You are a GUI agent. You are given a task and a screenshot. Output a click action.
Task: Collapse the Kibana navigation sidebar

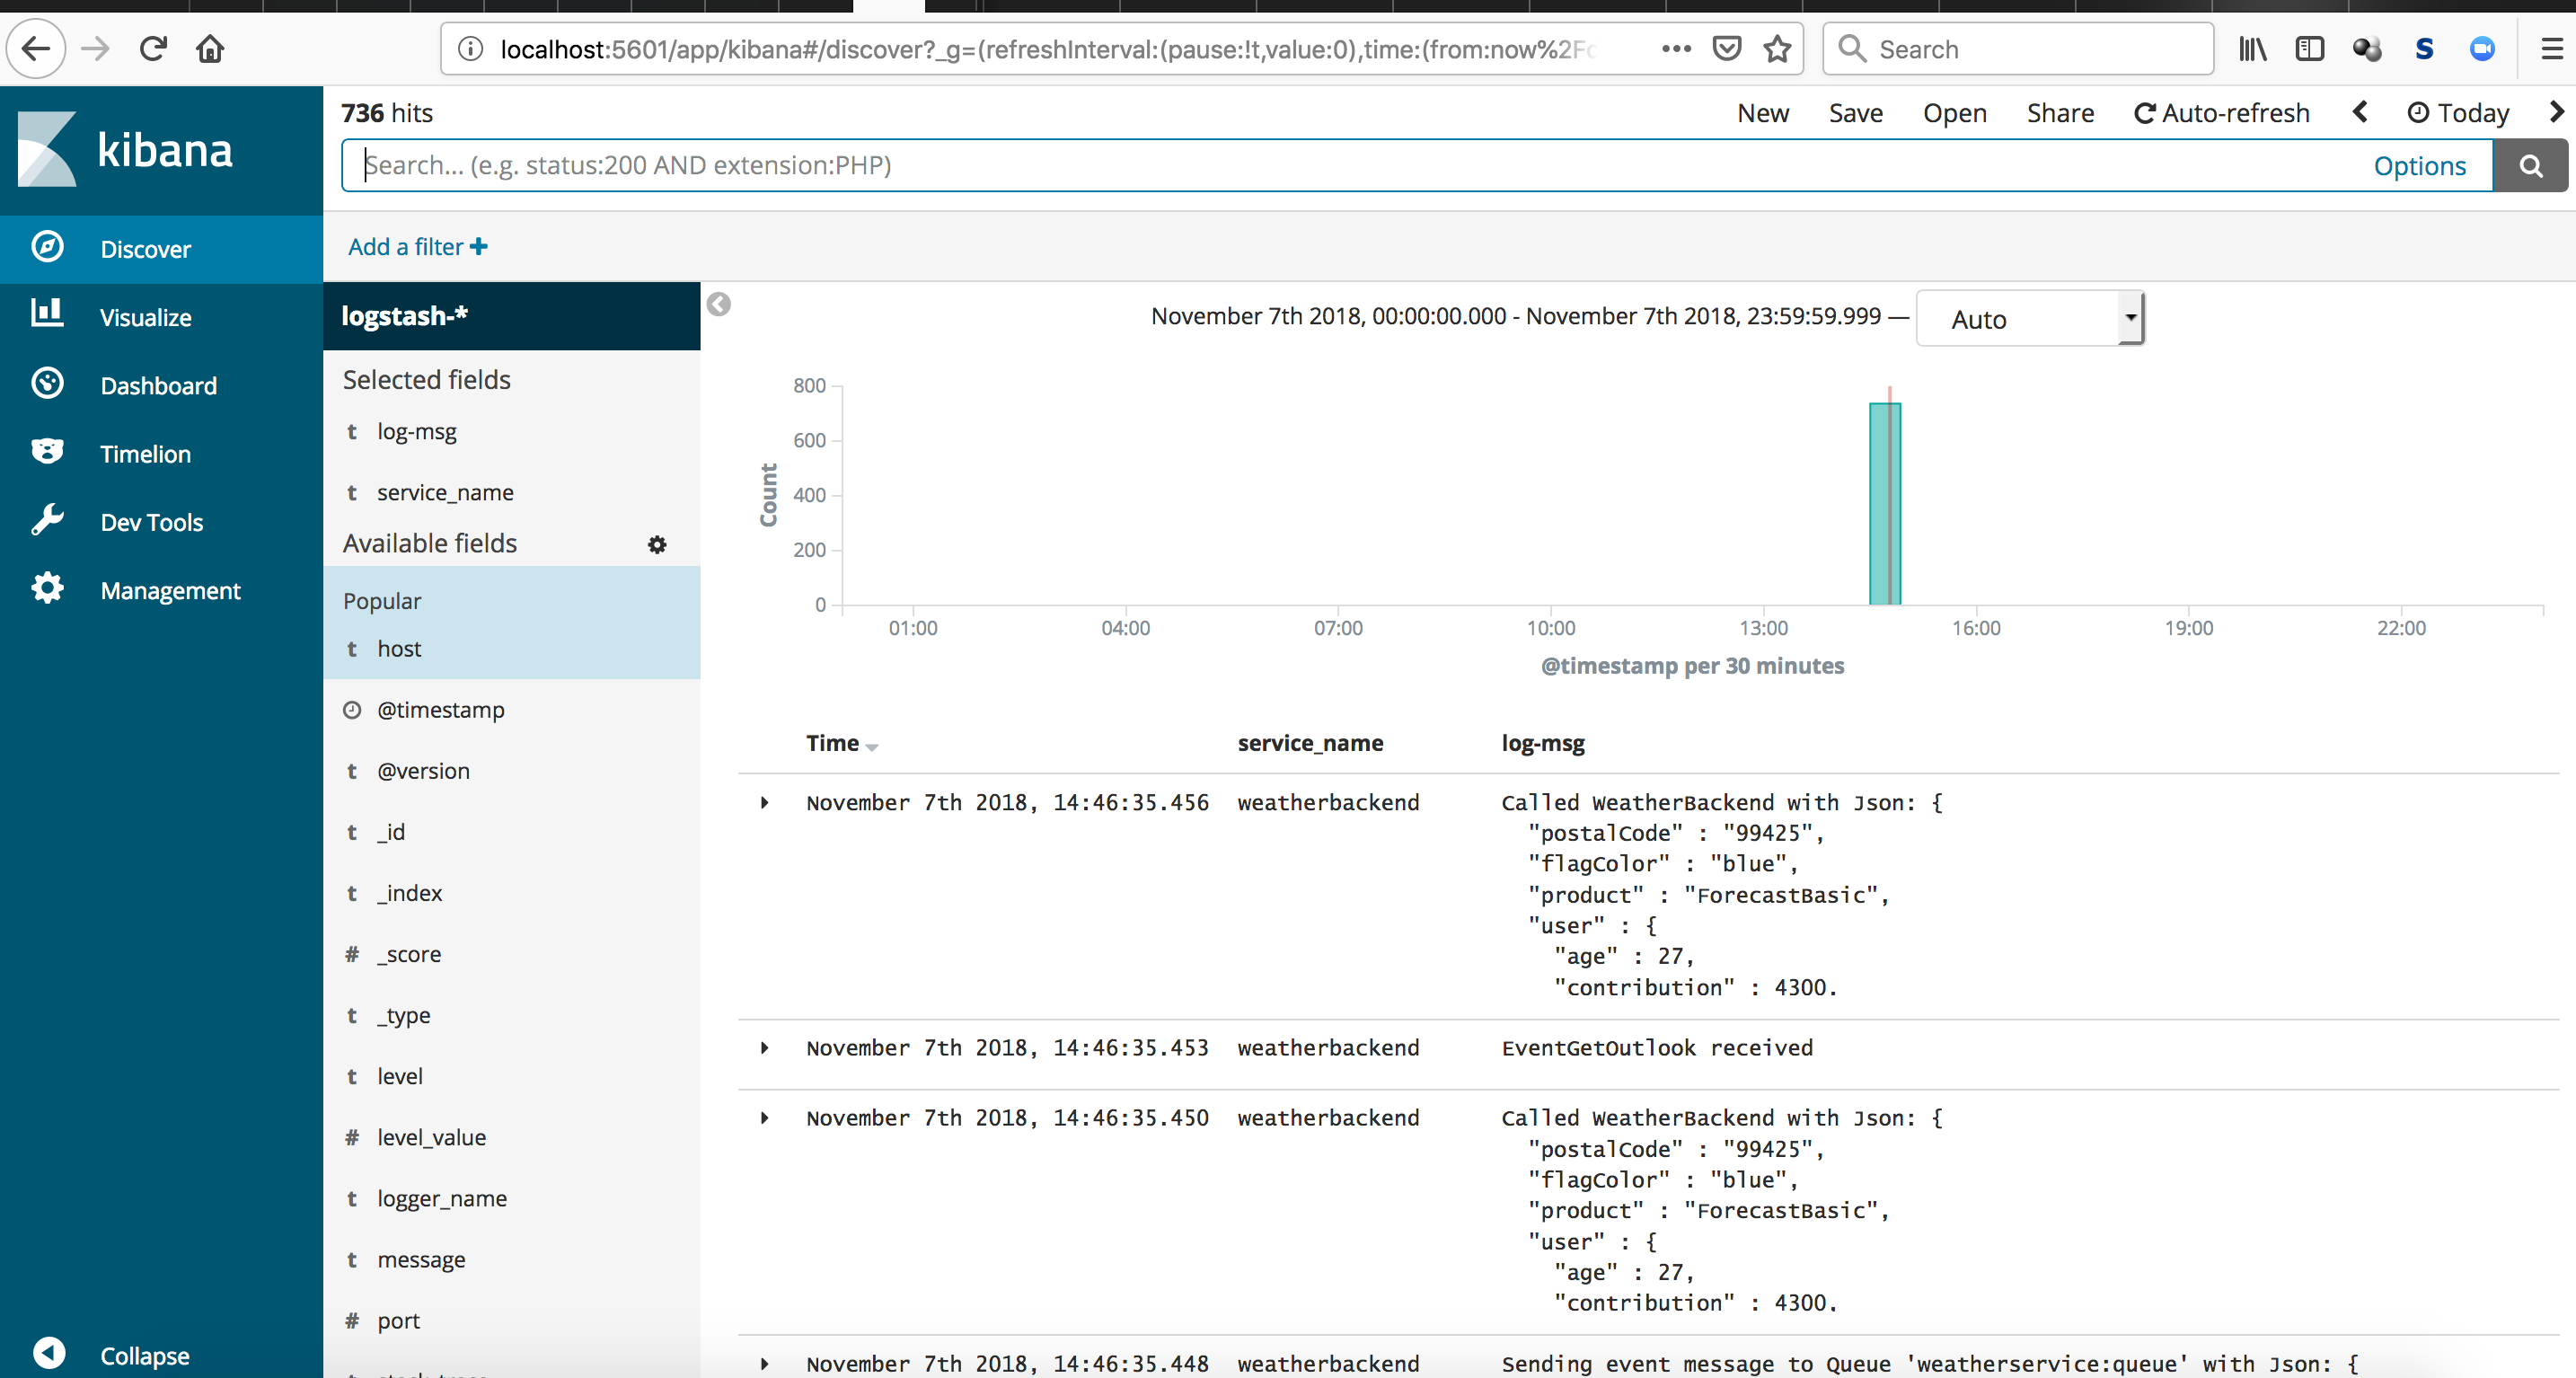tap(49, 1354)
